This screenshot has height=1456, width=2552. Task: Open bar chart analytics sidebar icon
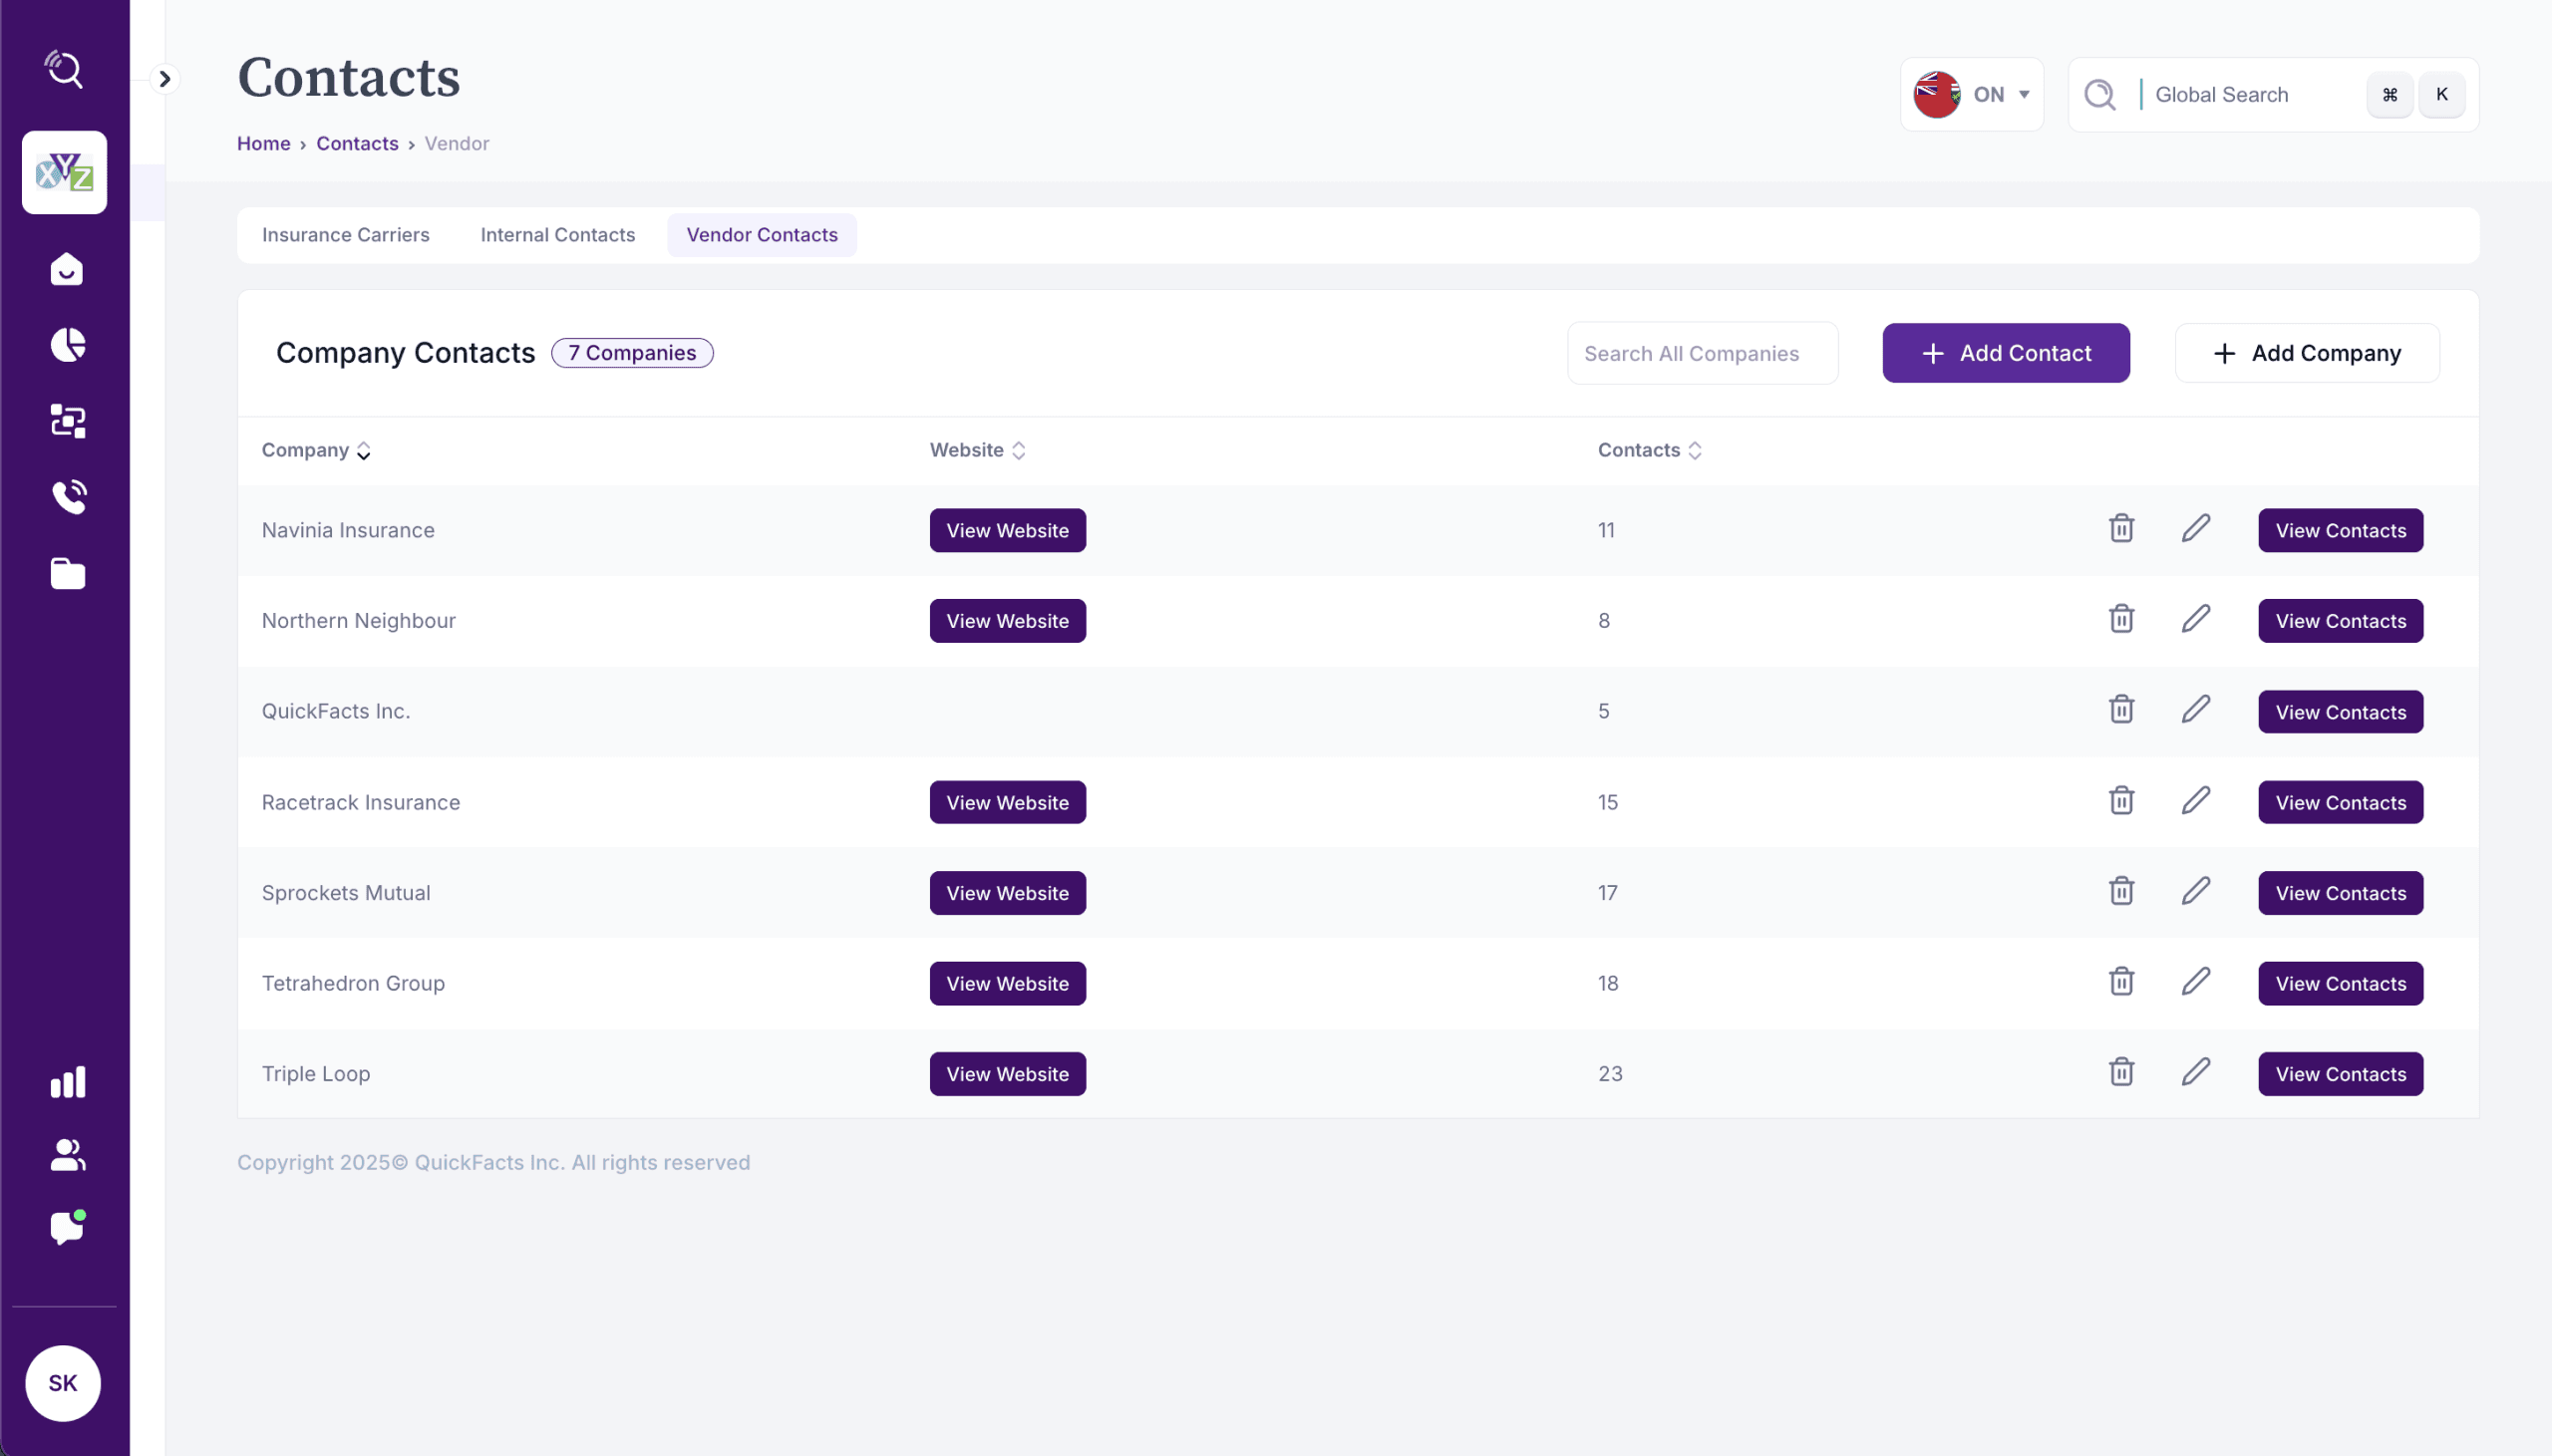(x=67, y=1081)
